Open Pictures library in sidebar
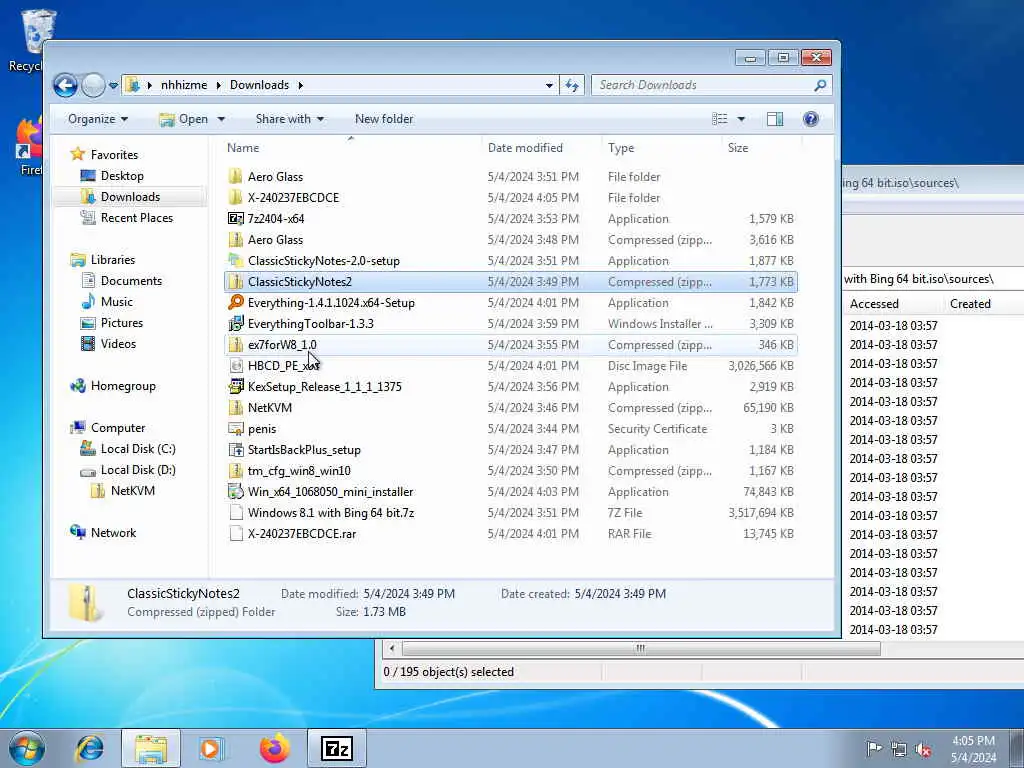This screenshot has width=1024, height=768. point(121,323)
